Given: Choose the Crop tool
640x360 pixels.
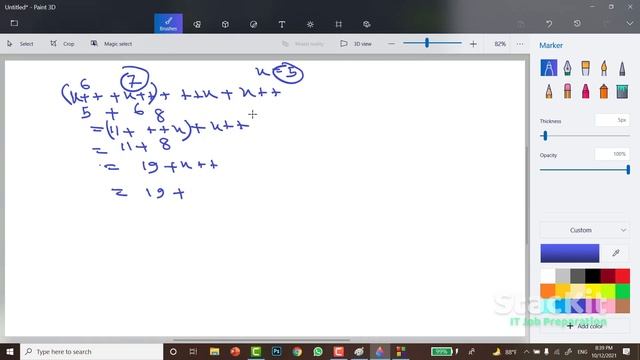Looking at the screenshot, I should click(62, 44).
